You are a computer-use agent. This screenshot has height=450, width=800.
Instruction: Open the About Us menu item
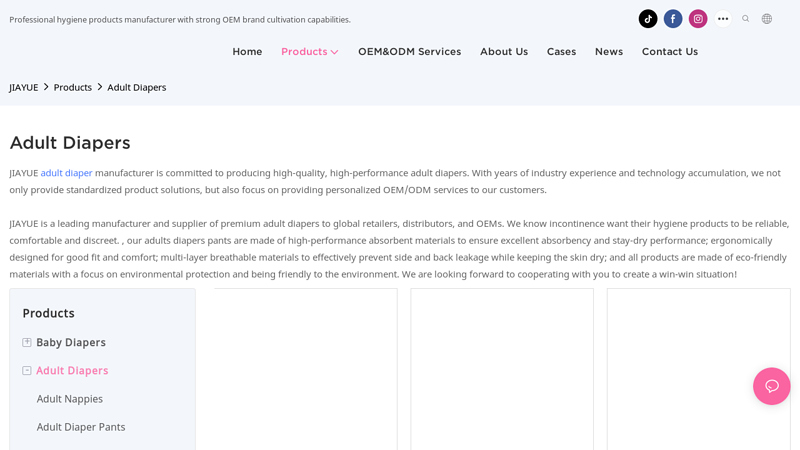(504, 52)
